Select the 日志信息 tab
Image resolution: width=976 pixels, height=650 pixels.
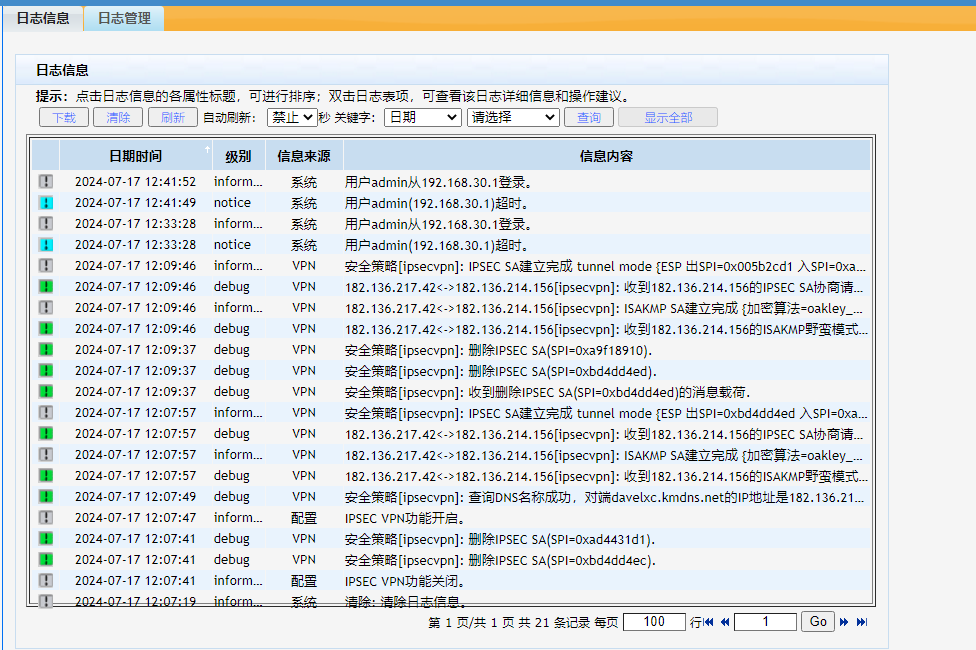tap(42, 18)
